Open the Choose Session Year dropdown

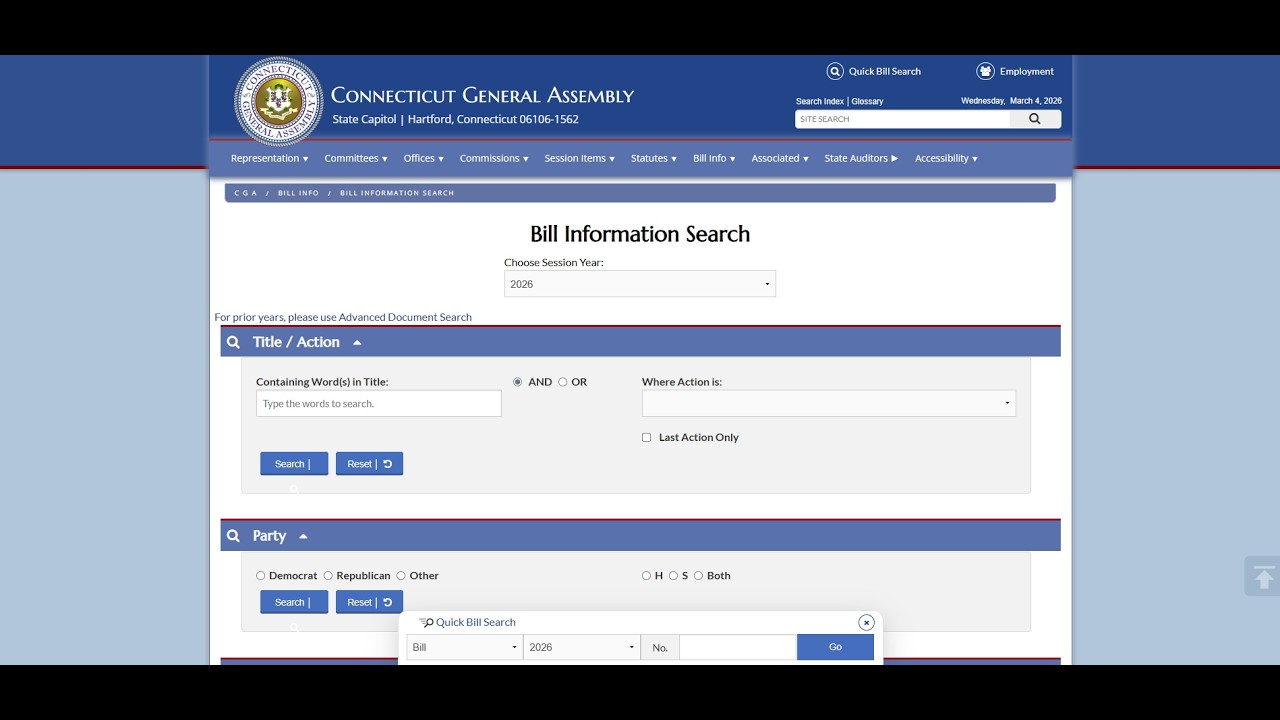(640, 284)
